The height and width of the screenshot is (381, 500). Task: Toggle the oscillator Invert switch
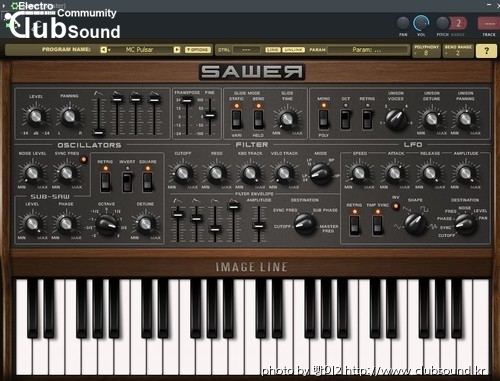coord(127,182)
